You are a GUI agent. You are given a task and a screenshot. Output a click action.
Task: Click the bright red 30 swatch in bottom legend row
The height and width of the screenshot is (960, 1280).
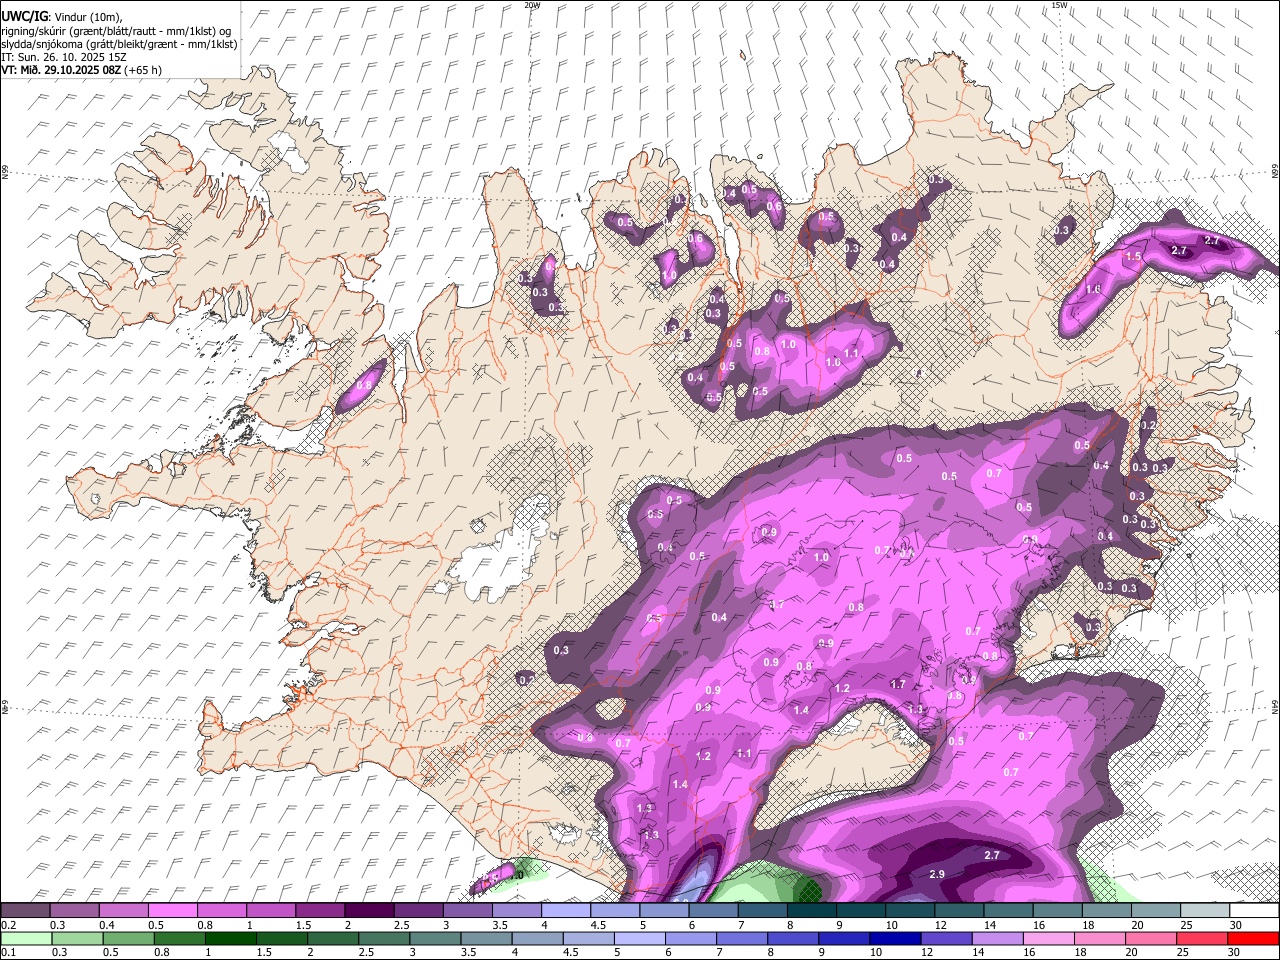pyautogui.click(x=1253, y=938)
